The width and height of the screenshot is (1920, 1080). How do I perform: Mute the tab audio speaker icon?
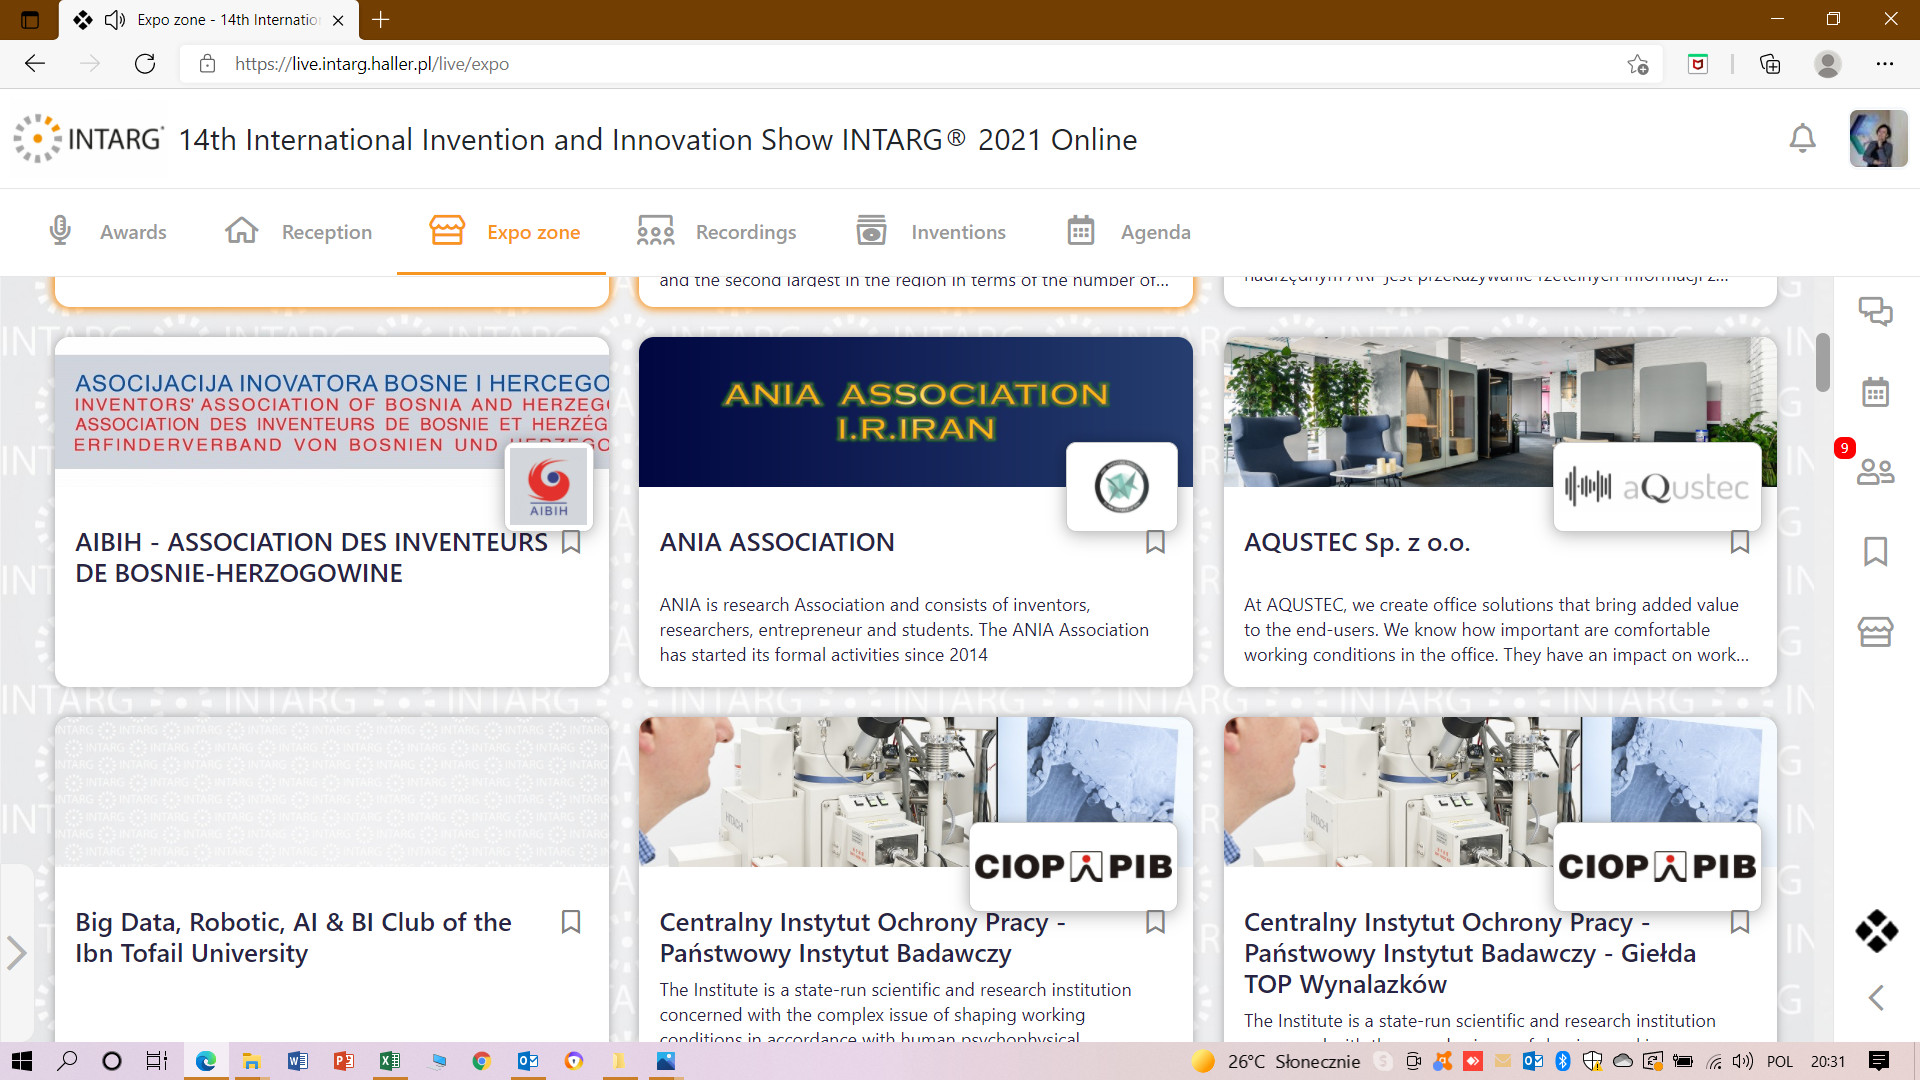pos(115,20)
